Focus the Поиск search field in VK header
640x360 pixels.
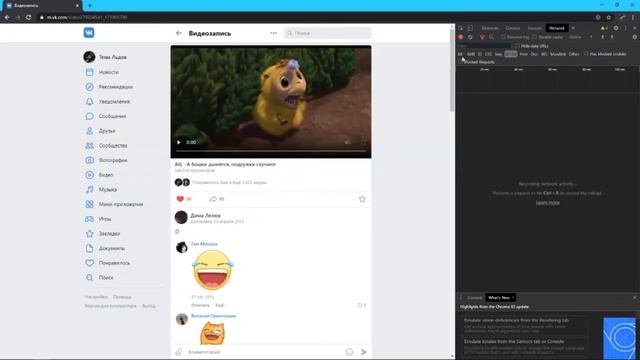pyautogui.click(x=327, y=33)
